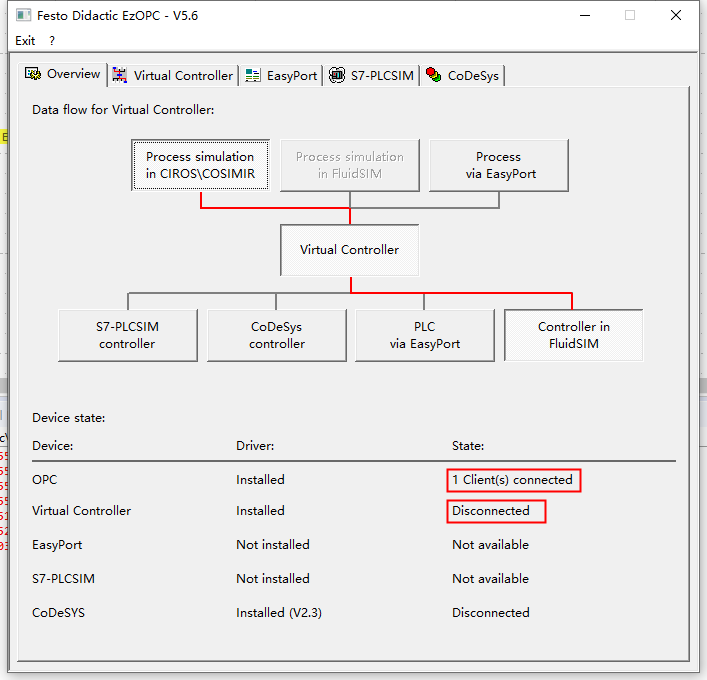Image resolution: width=707 pixels, height=680 pixels.
Task: Close the EzOPC window
Action: tap(675, 15)
